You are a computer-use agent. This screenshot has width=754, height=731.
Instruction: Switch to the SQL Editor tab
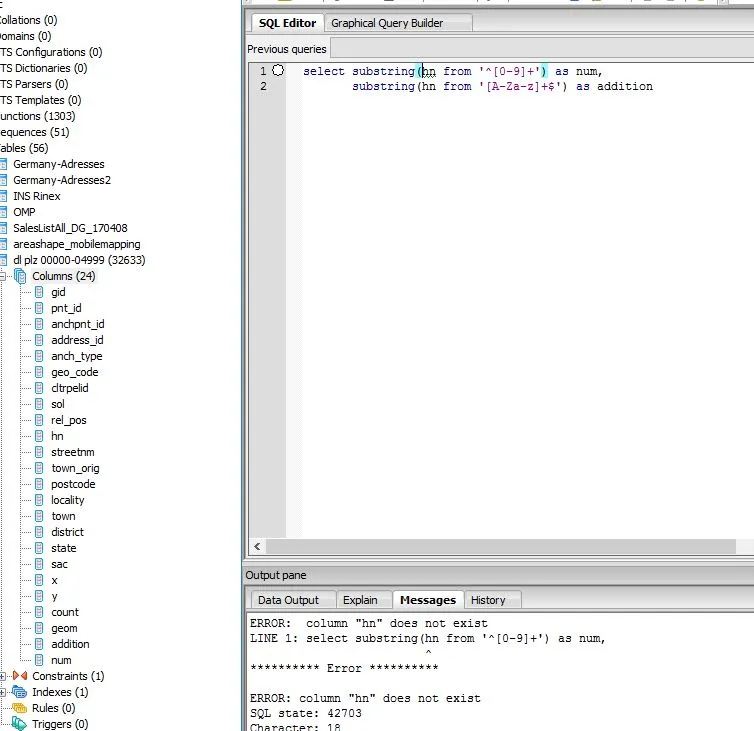(x=288, y=23)
